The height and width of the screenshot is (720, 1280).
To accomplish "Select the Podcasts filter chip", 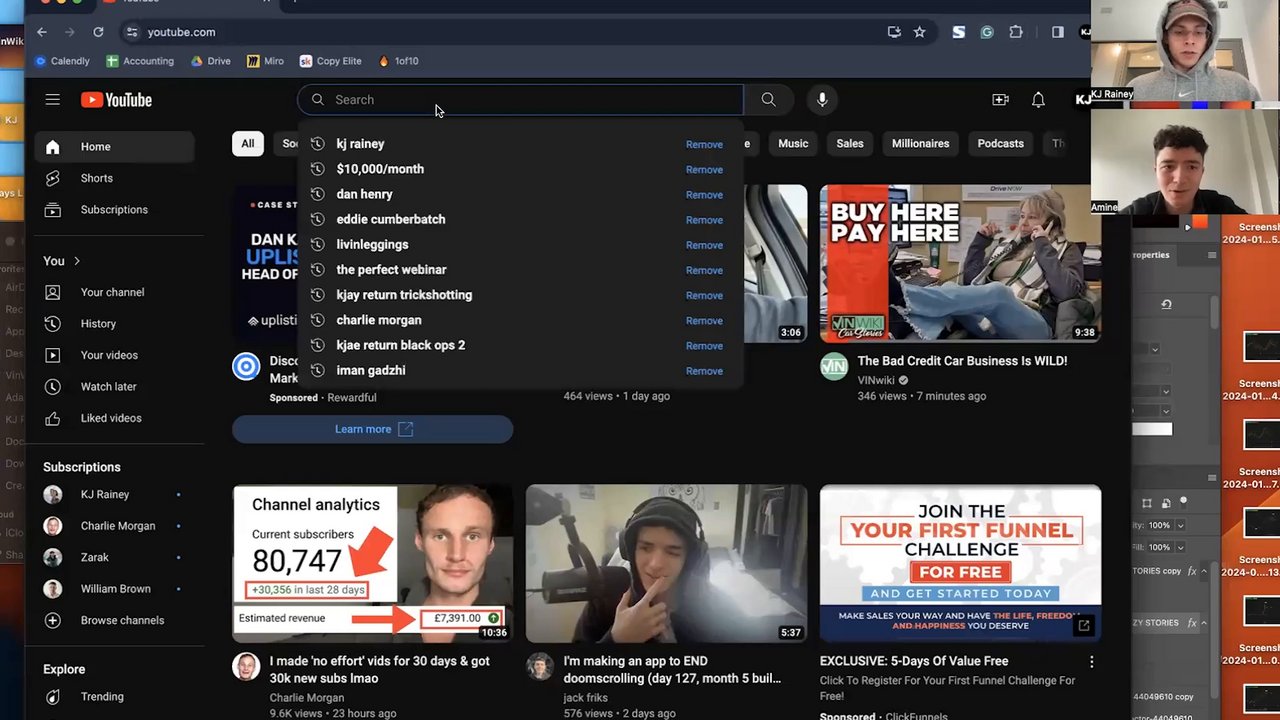I will point(1000,143).
